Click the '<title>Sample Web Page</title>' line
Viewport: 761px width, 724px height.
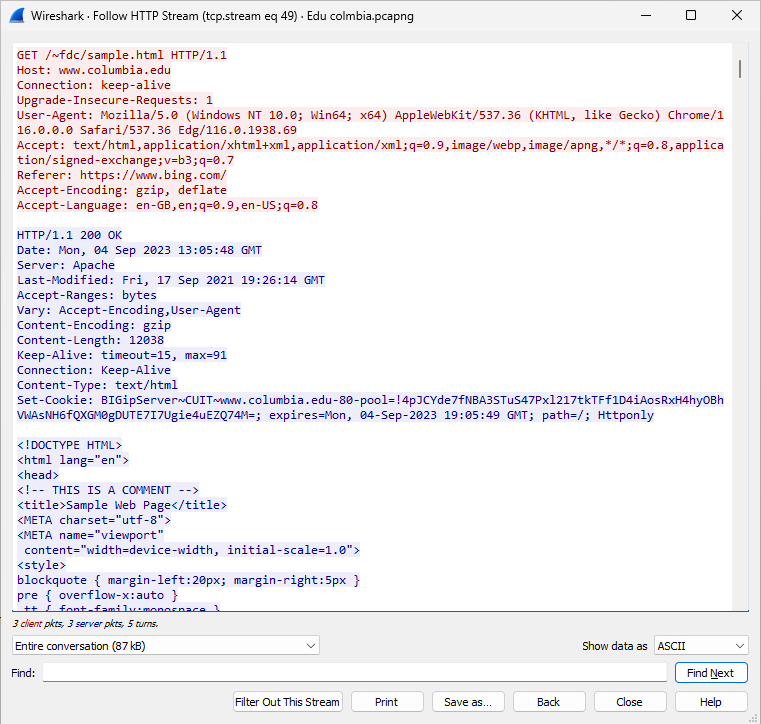click(x=122, y=506)
